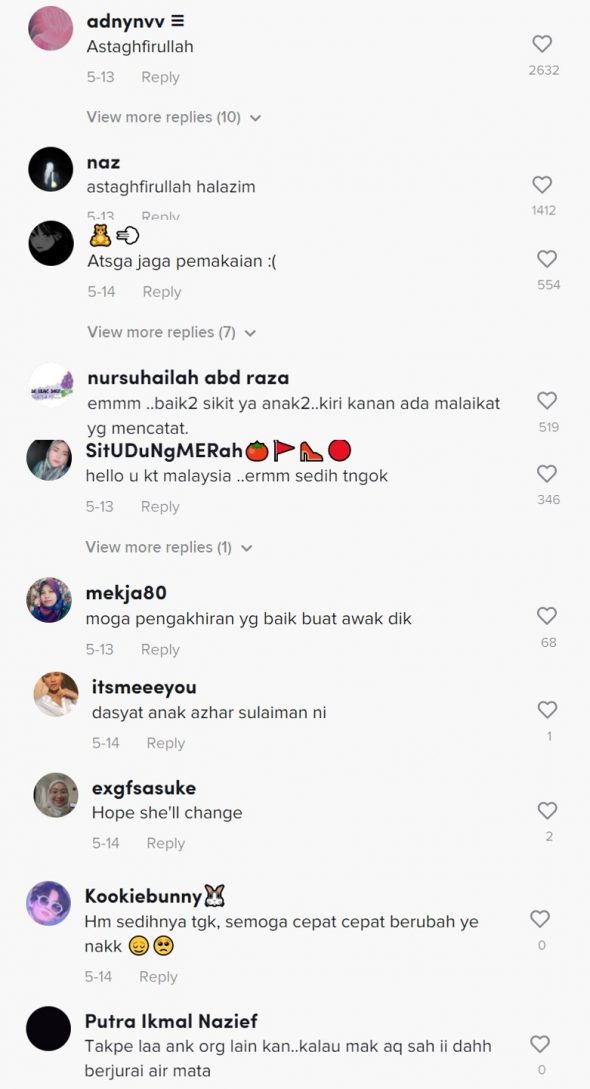Heart mekja80's comment
The width and height of the screenshot is (590, 1089).
547,616
